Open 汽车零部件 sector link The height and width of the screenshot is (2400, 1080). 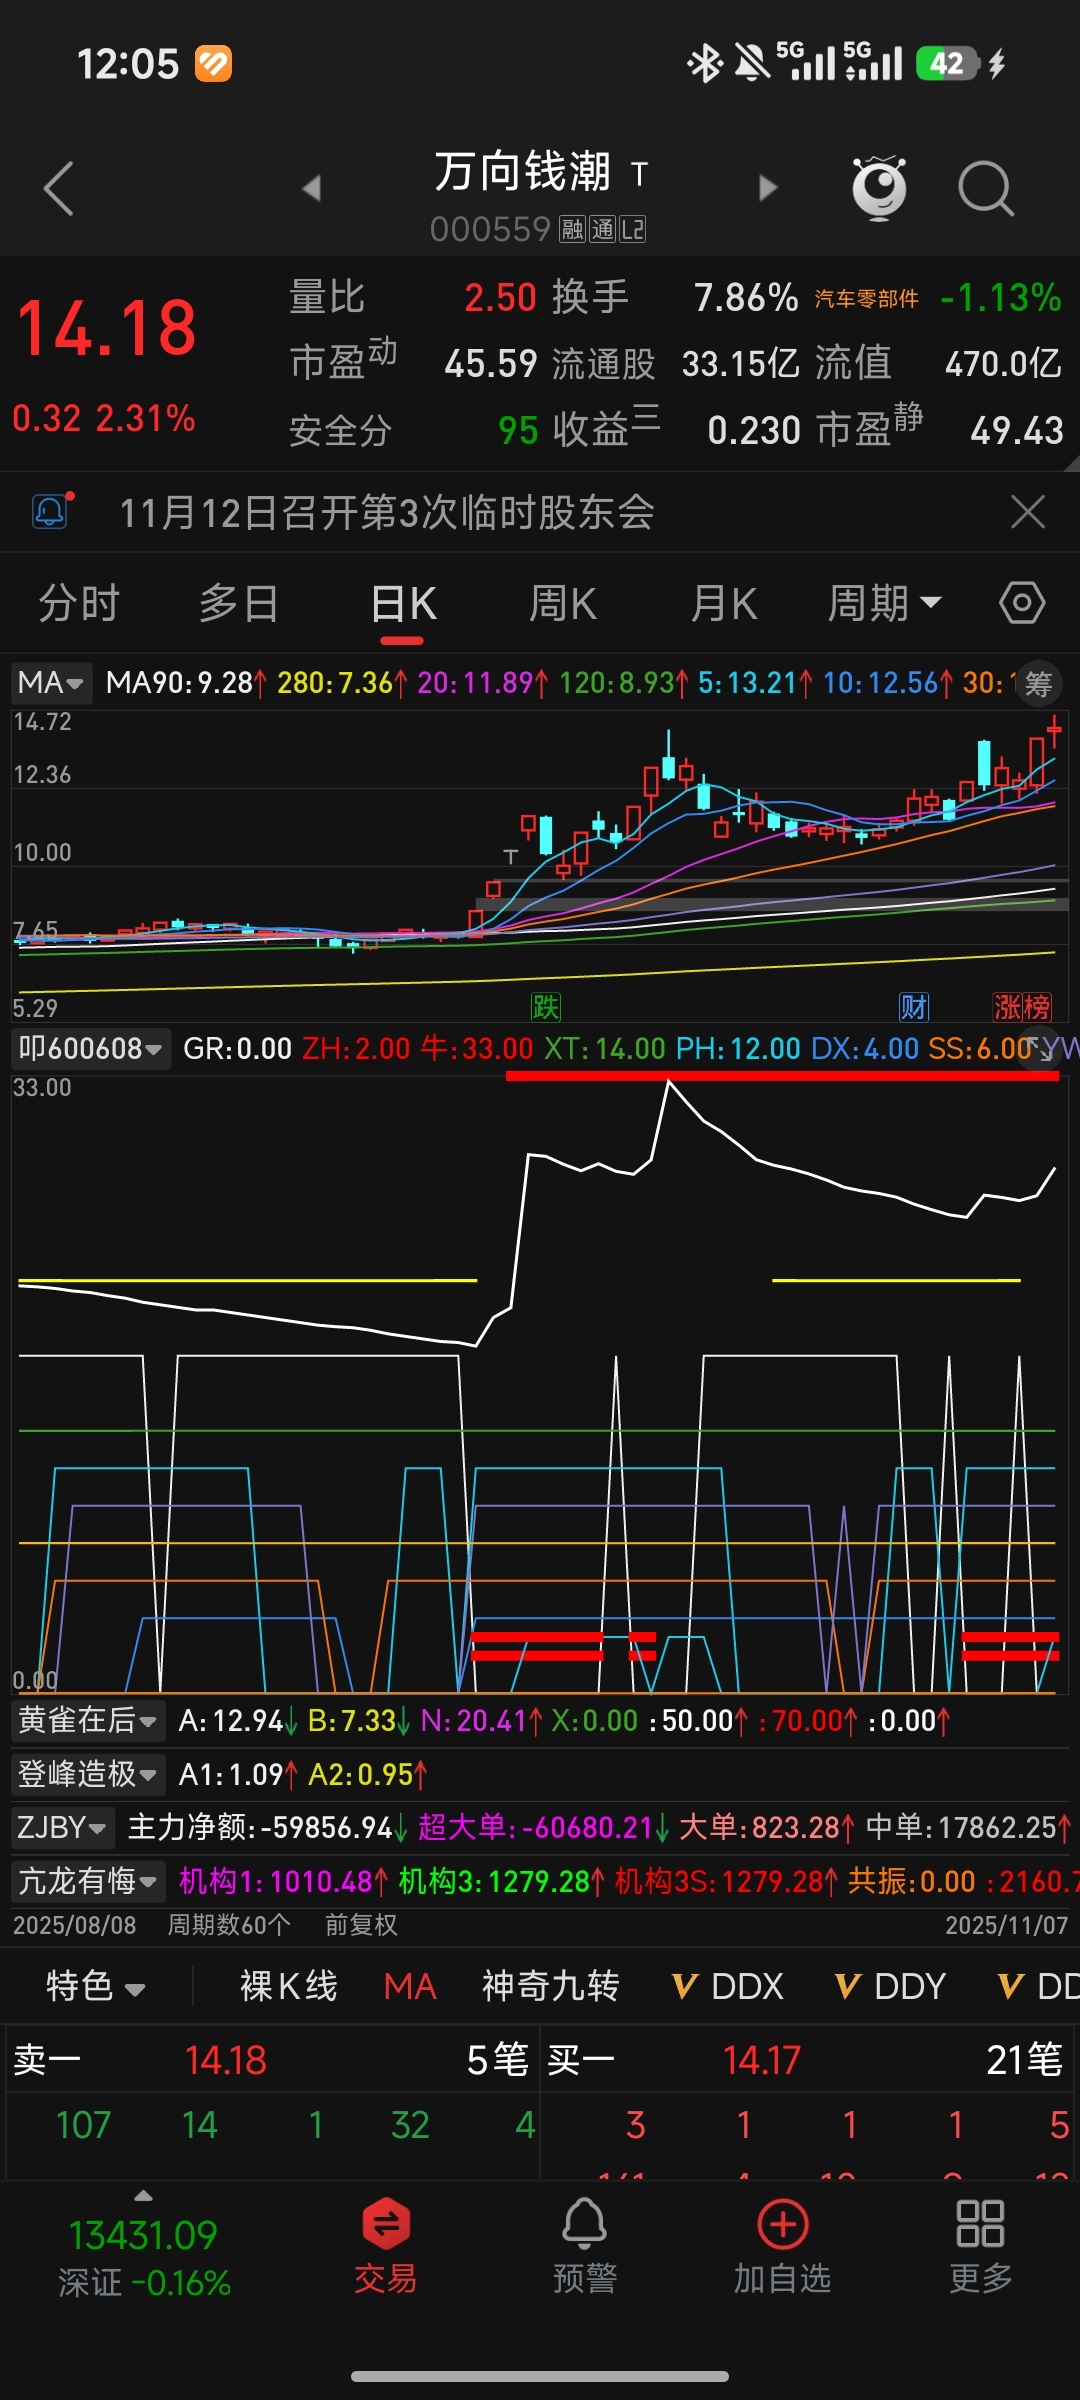866,299
